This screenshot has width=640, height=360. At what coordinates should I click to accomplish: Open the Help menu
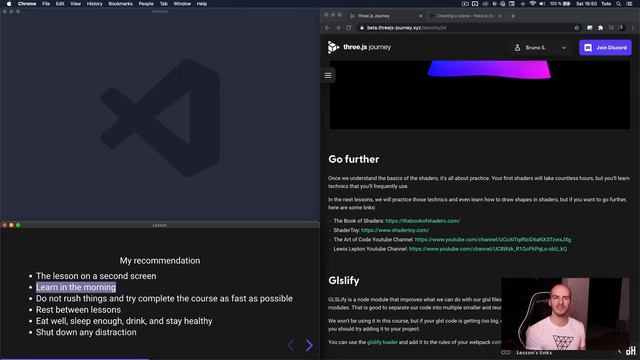[x=202, y=4]
